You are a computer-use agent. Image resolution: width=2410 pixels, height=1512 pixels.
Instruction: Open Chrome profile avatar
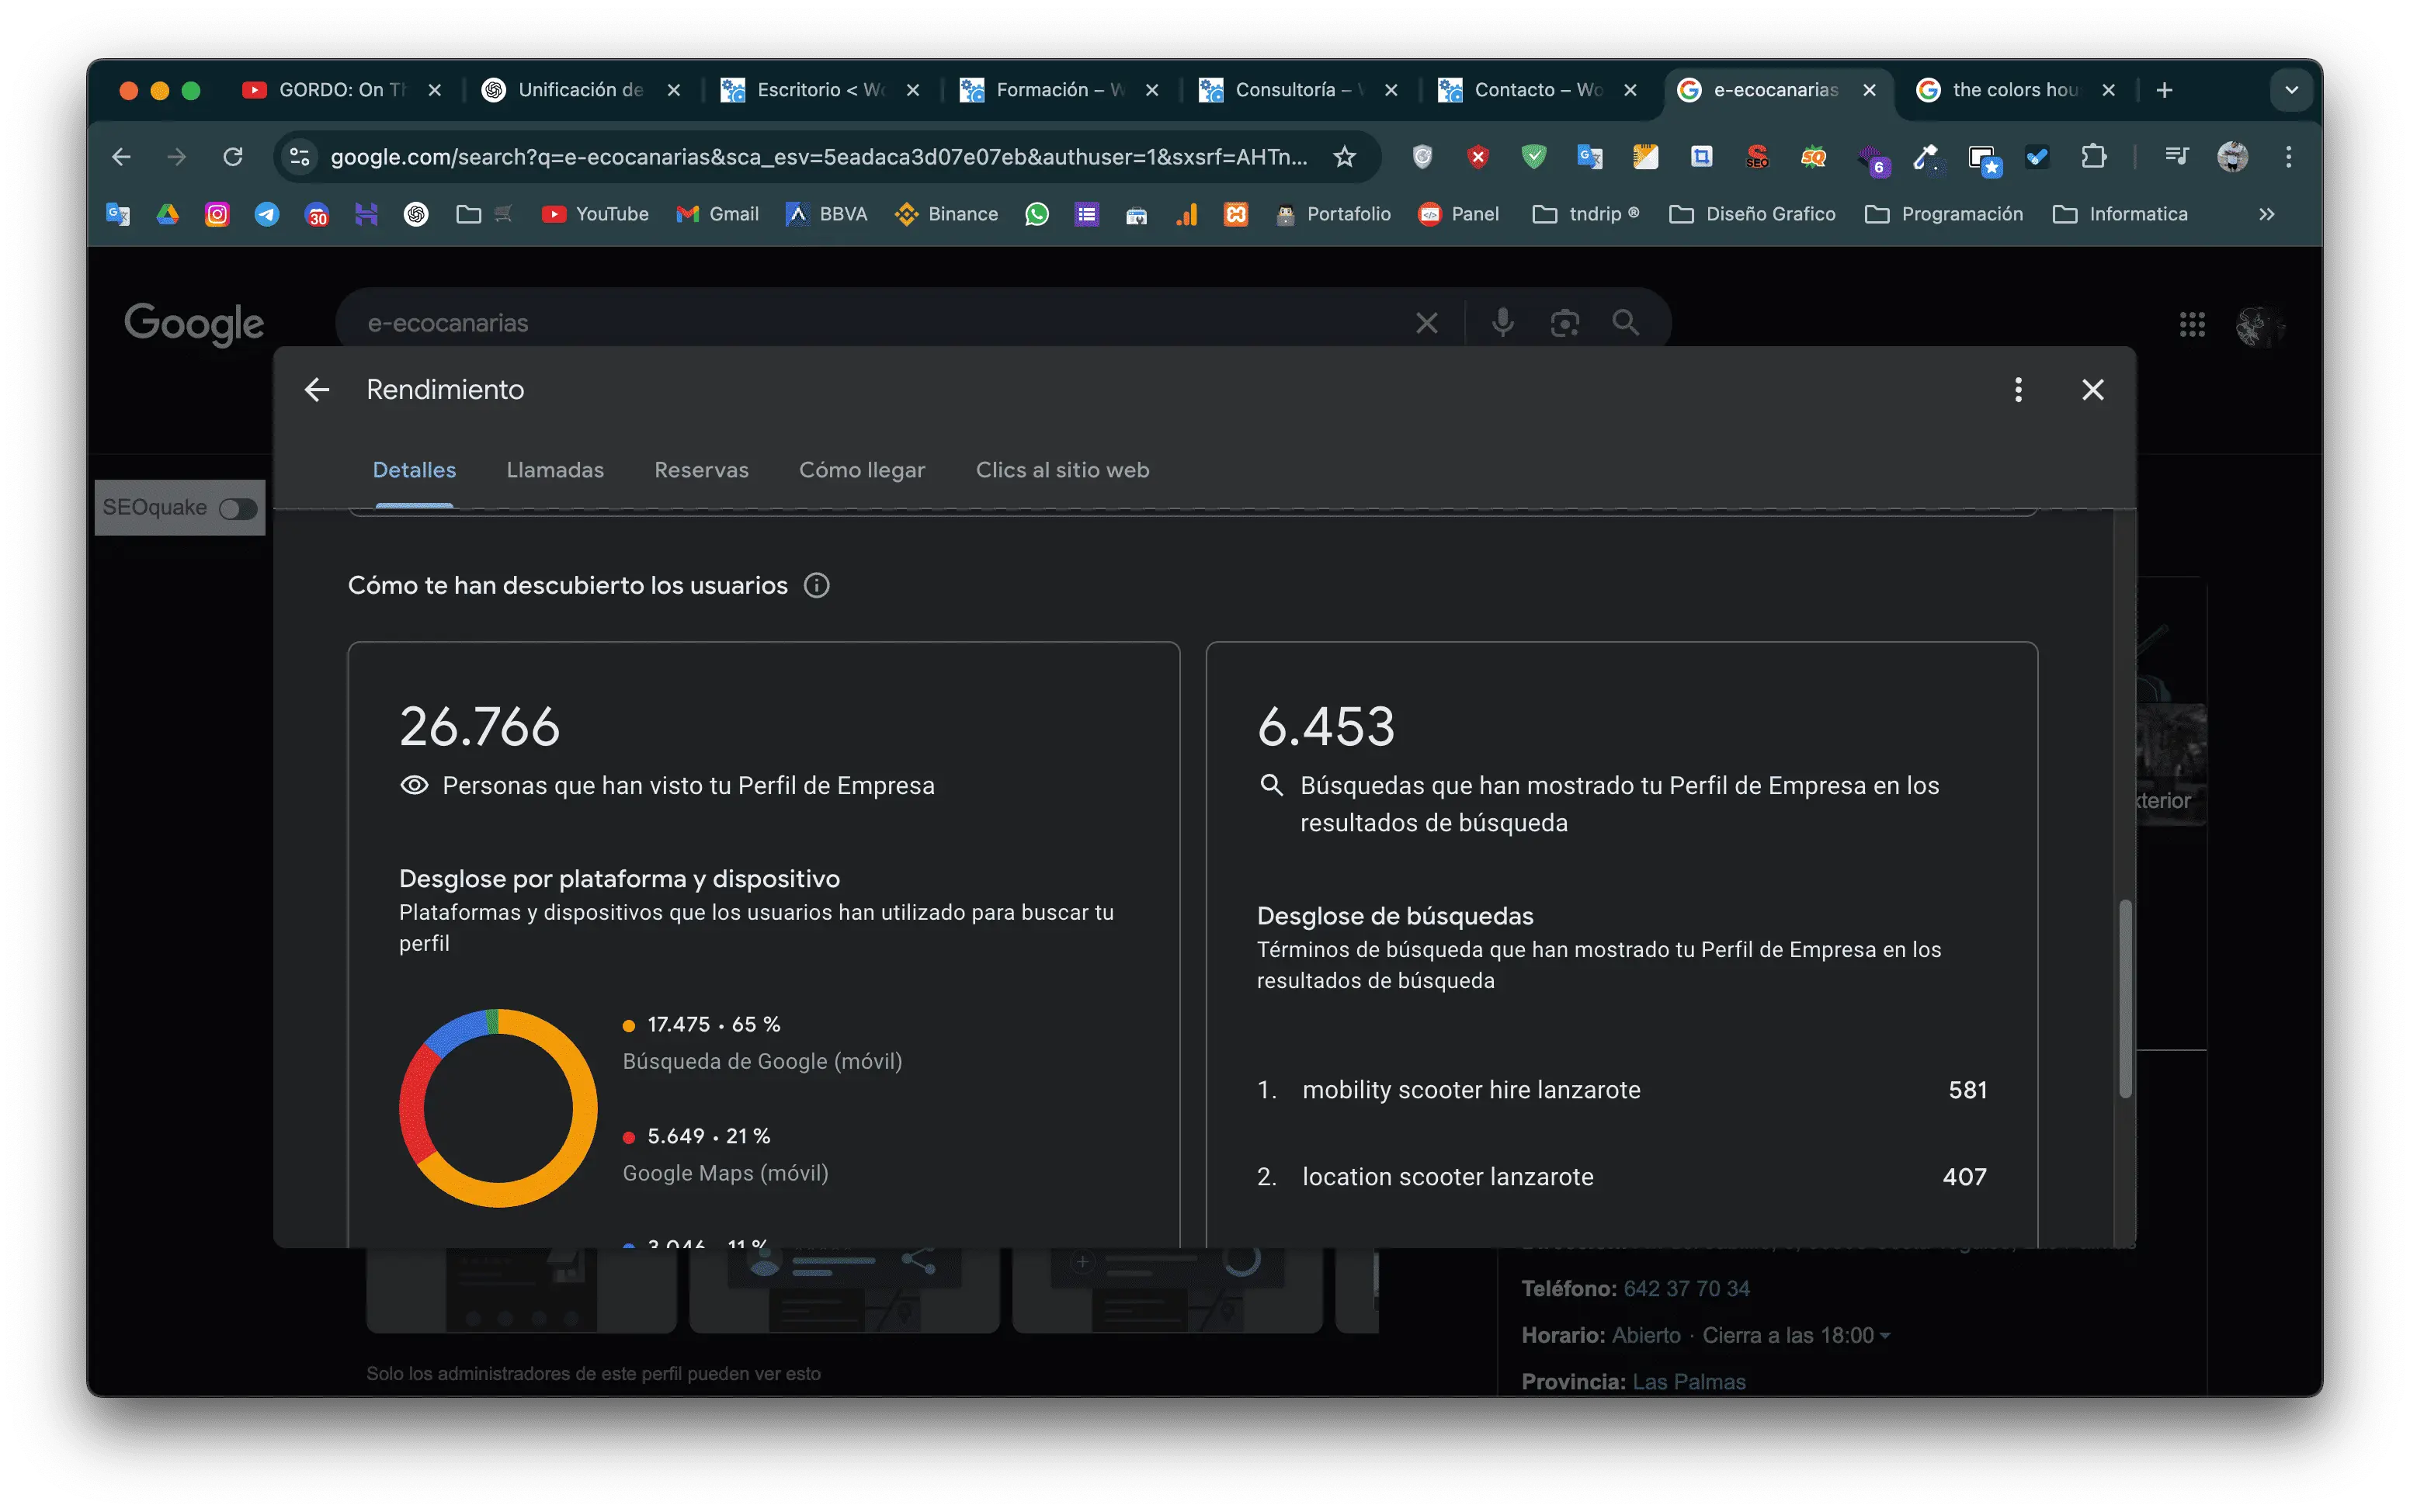pyautogui.click(x=2232, y=157)
